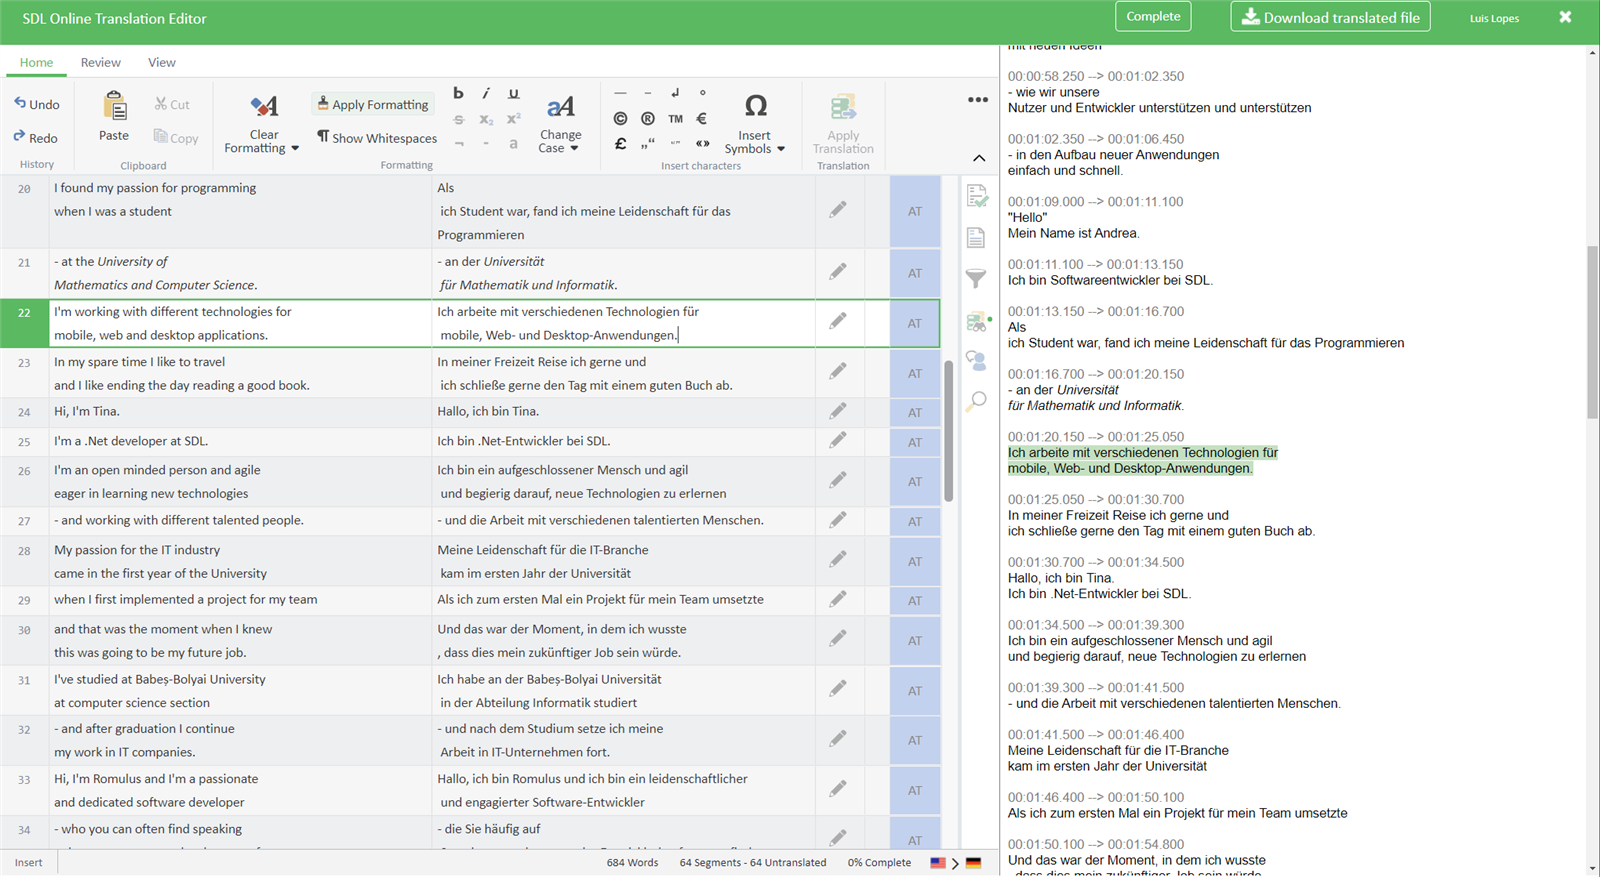Click the pencil status icon for segment 25
Viewport: 1600px width, 877px height.
tap(838, 440)
